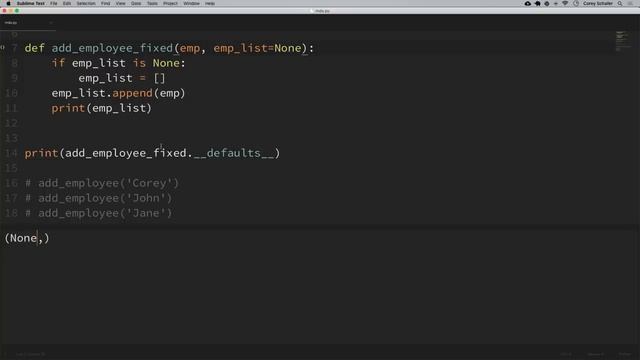
Task: Click the commented add_employee('John') line
Action: (x=98, y=198)
